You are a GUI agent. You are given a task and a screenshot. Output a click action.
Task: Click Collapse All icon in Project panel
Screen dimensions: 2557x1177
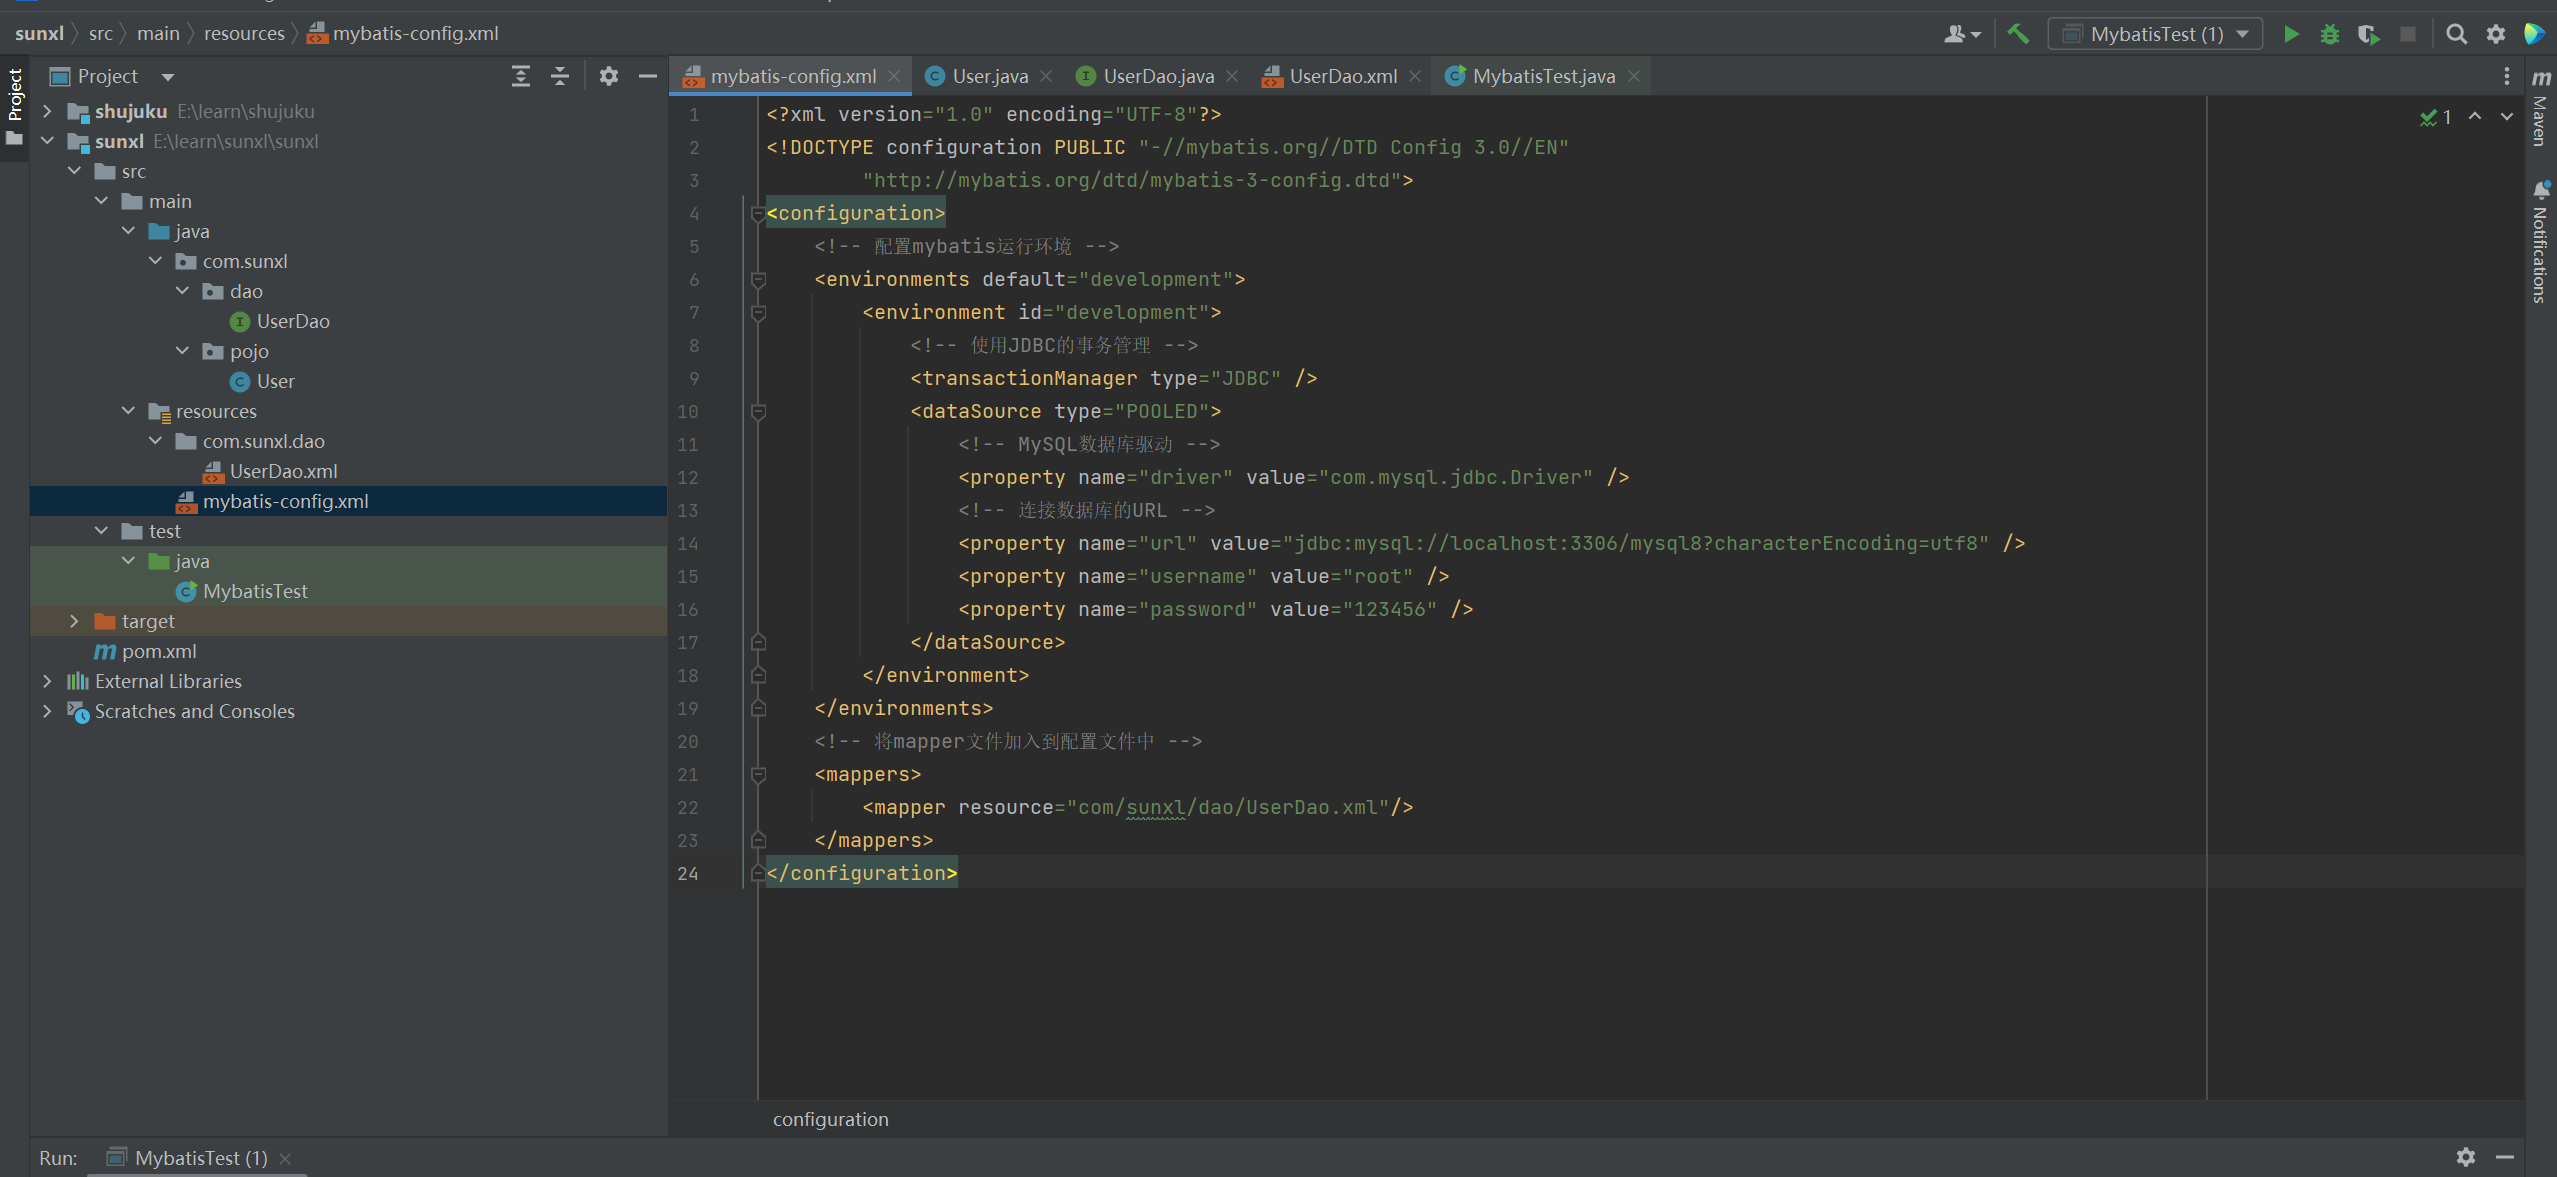tap(560, 76)
